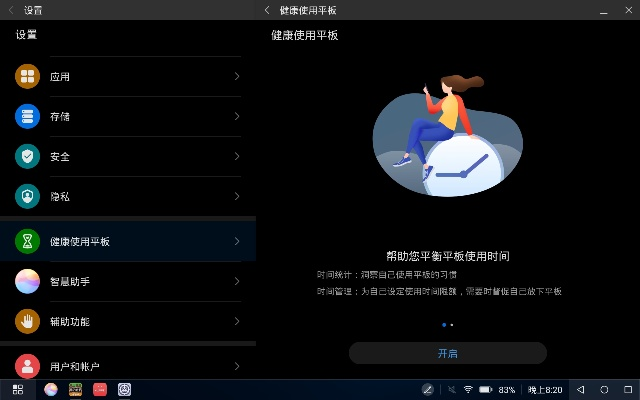Click the 晚上8:20 clock in the taskbar

point(545,389)
